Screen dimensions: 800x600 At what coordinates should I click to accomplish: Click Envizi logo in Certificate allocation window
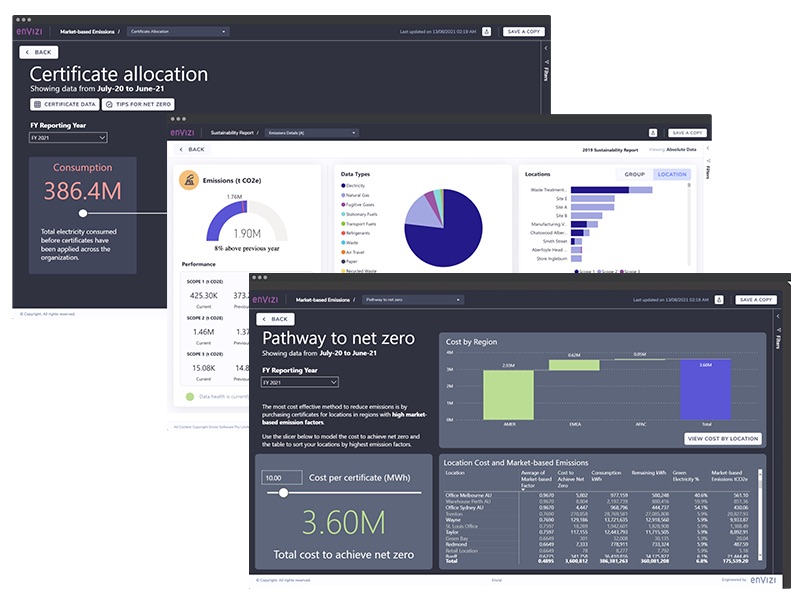point(30,32)
